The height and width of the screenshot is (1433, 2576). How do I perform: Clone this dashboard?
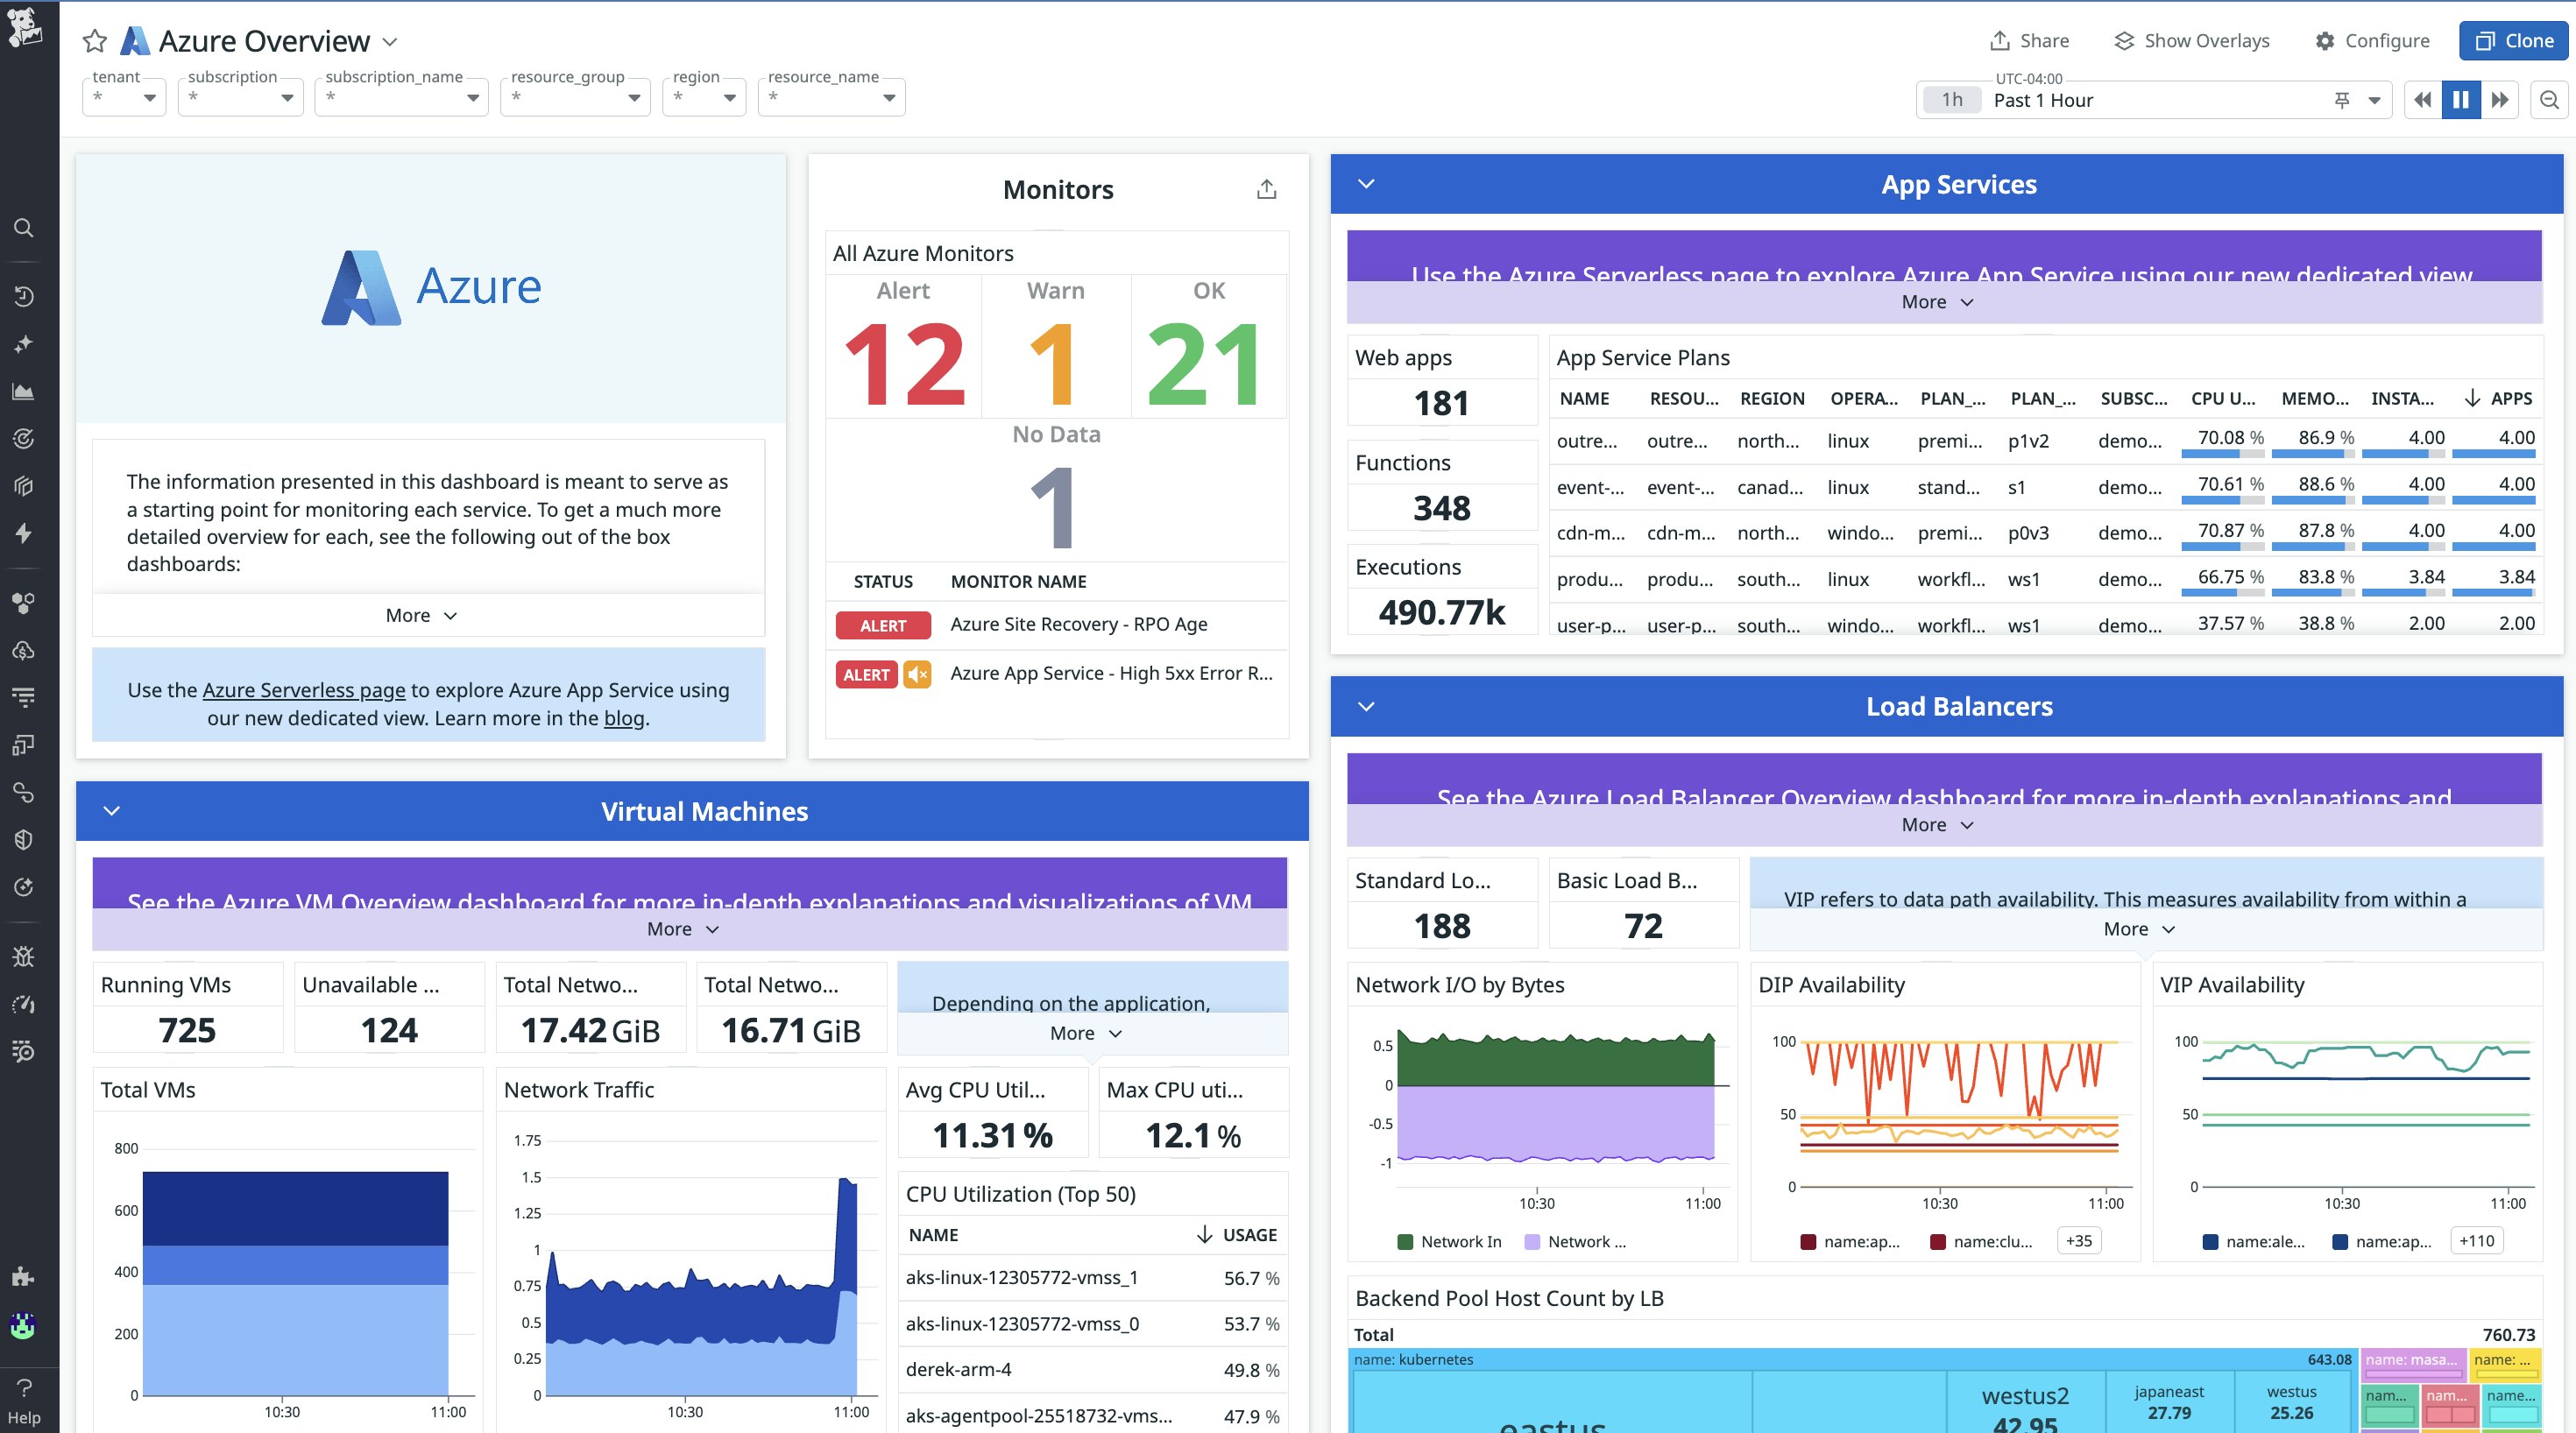click(x=2513, y=41)
